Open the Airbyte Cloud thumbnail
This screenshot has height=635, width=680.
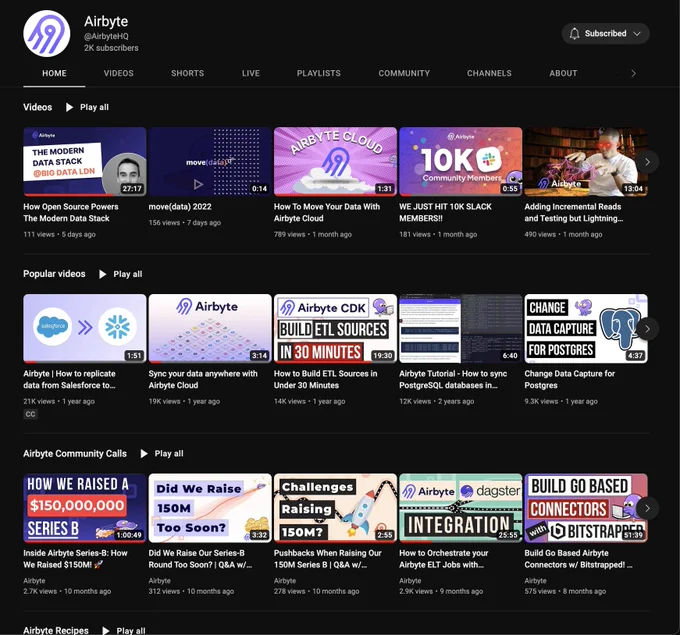[335, 161]
